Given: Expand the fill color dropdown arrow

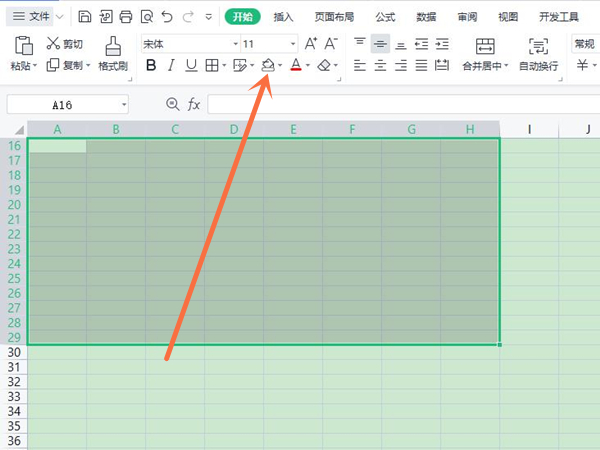Looking at the screenshot, I should [x=280, y=65].
